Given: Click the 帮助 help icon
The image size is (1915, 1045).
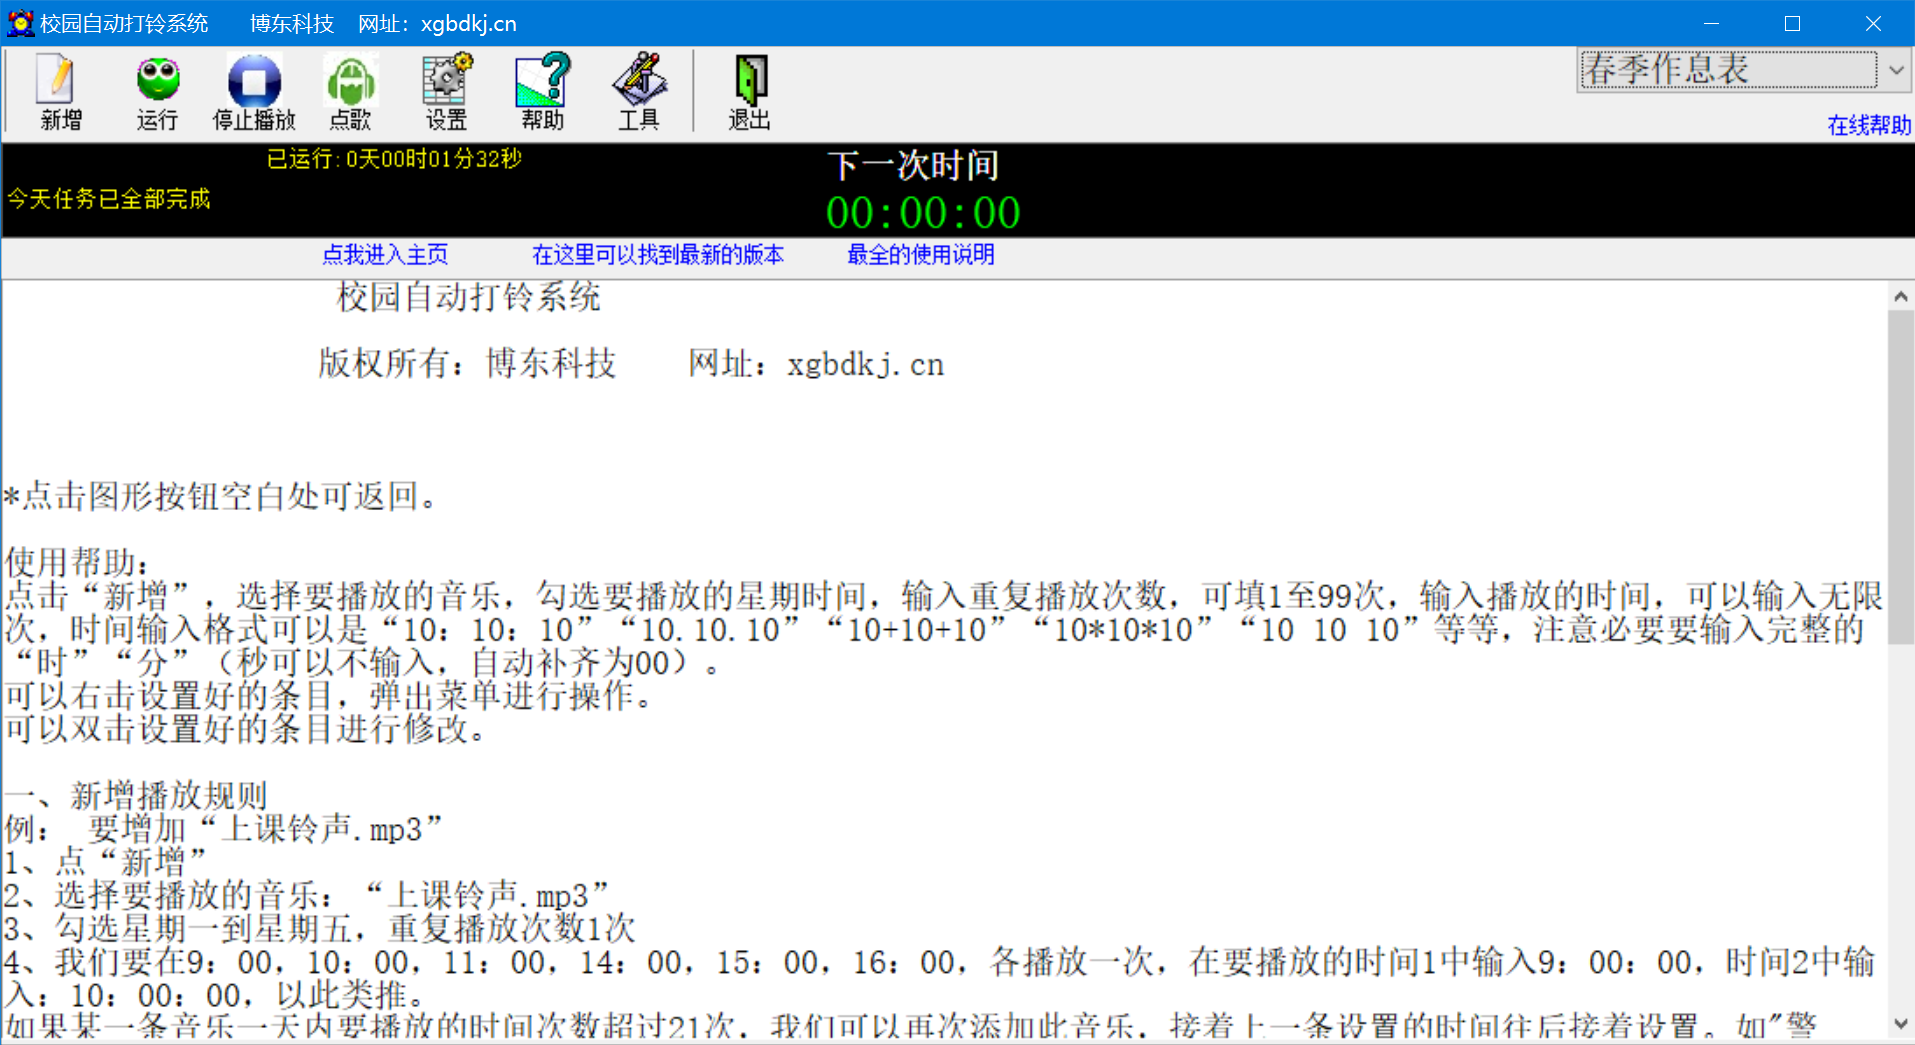Looking at the screenshot, I should pos(542,91).
